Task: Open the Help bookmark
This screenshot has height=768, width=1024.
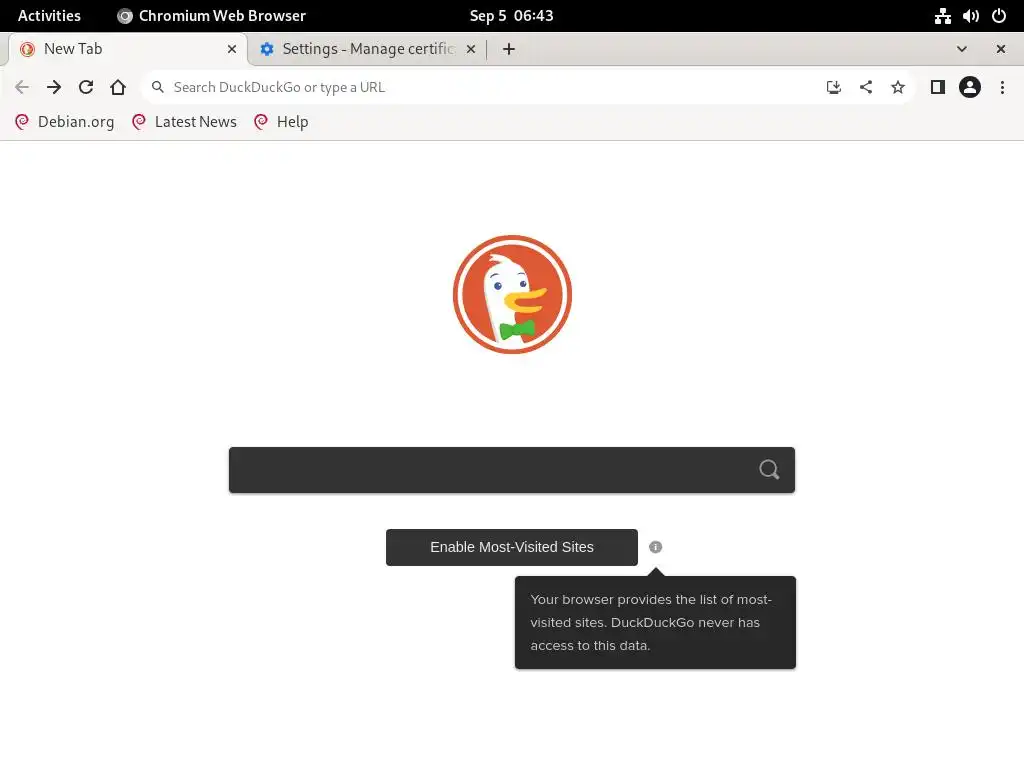Action: [281, 122]
